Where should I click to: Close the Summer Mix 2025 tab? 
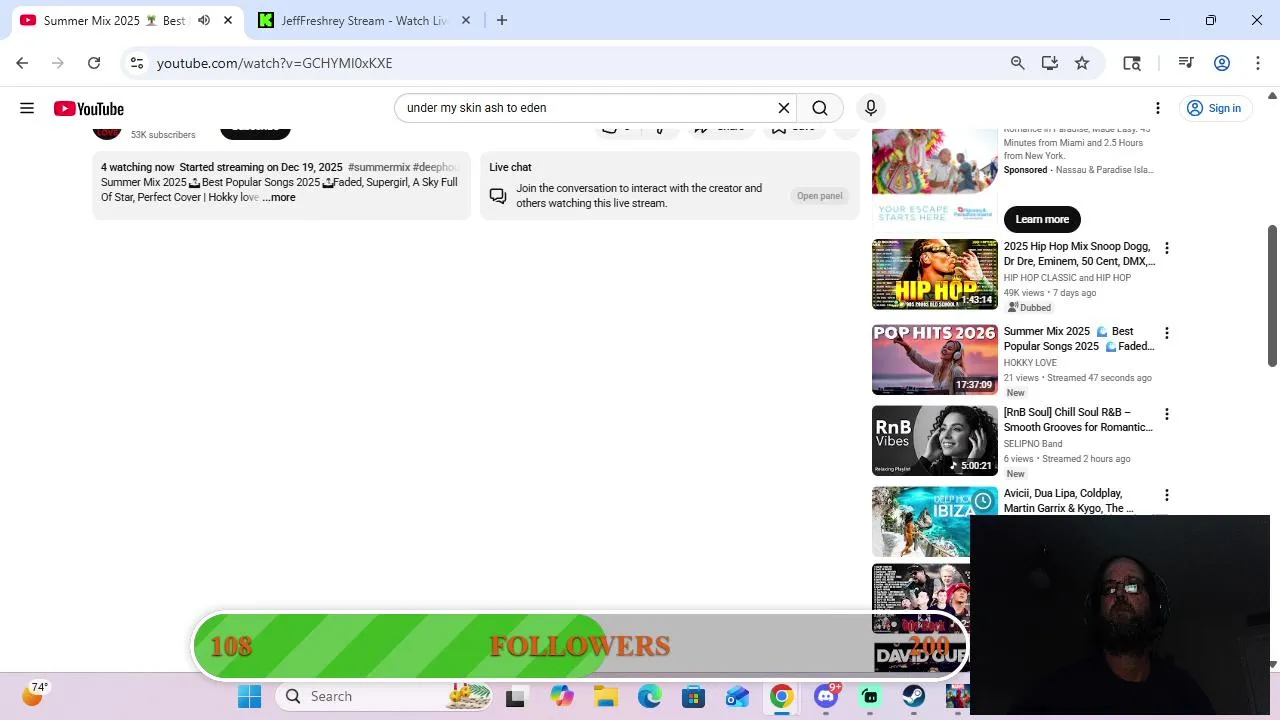(228, 20)
